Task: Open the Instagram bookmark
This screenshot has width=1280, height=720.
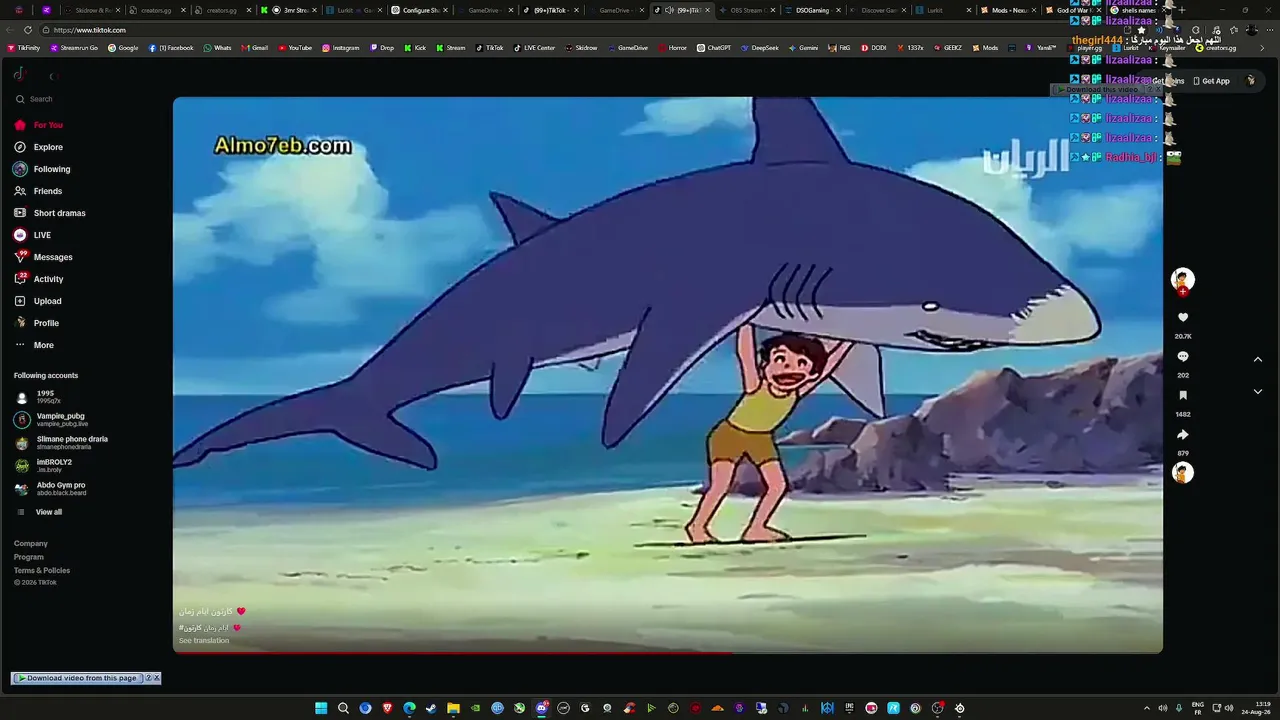Action: point(341,48)
